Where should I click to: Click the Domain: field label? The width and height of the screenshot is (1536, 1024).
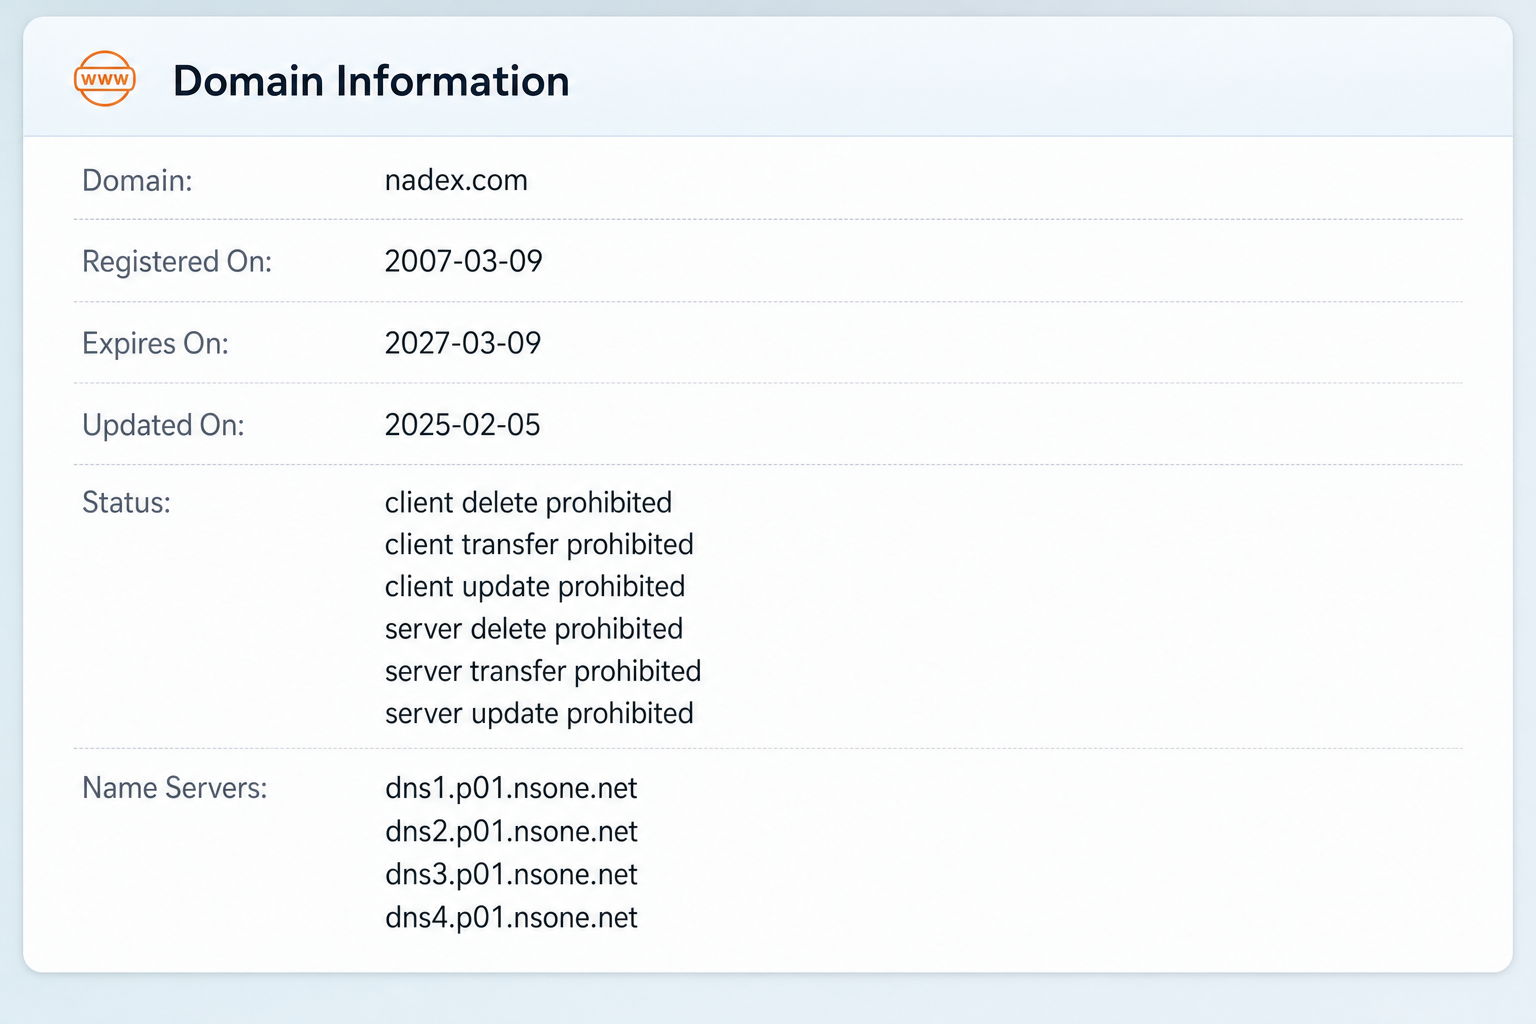(137, 180)
